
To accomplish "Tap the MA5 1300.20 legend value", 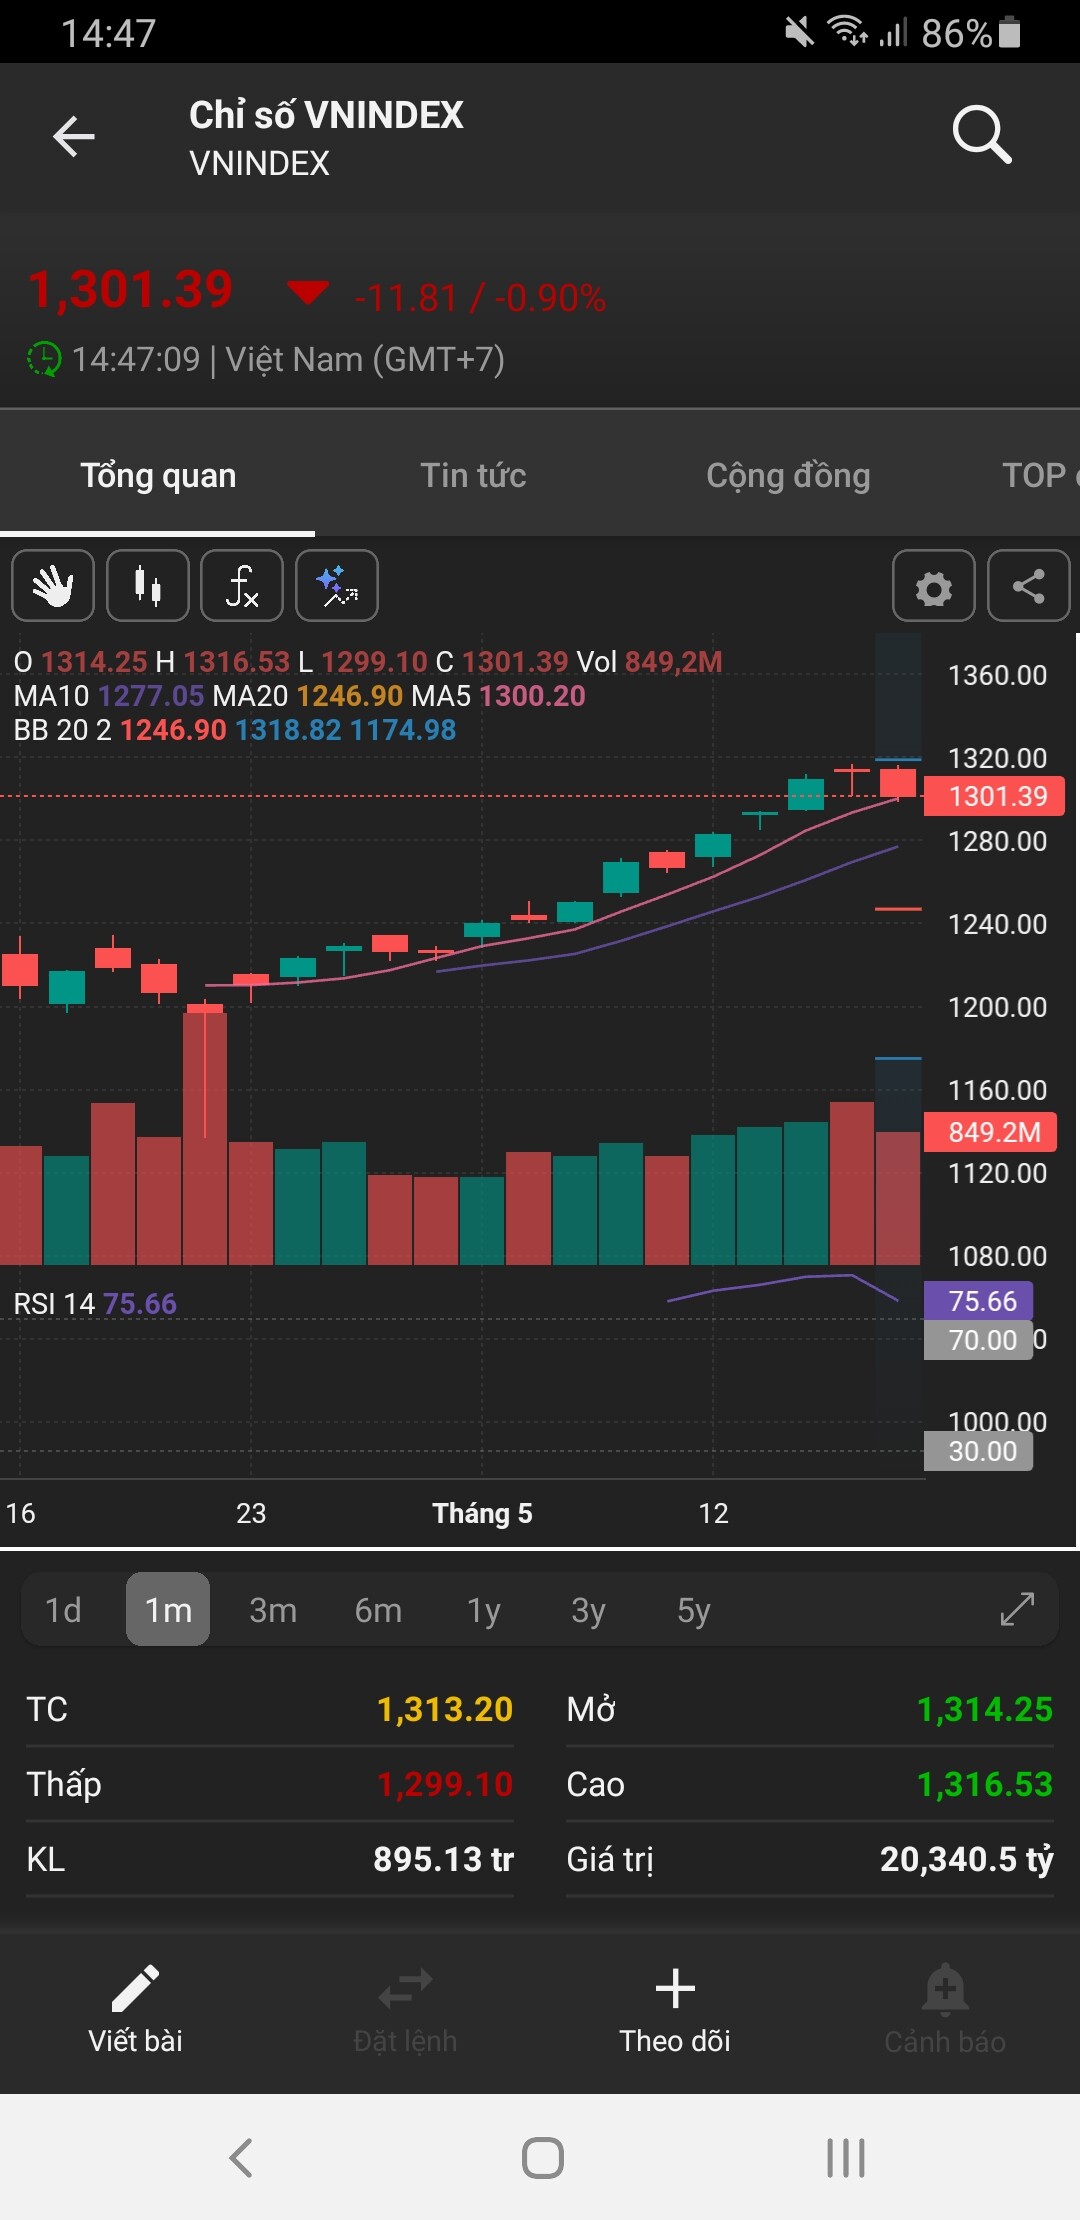I will pyautogui.click(x=498, y=696).
